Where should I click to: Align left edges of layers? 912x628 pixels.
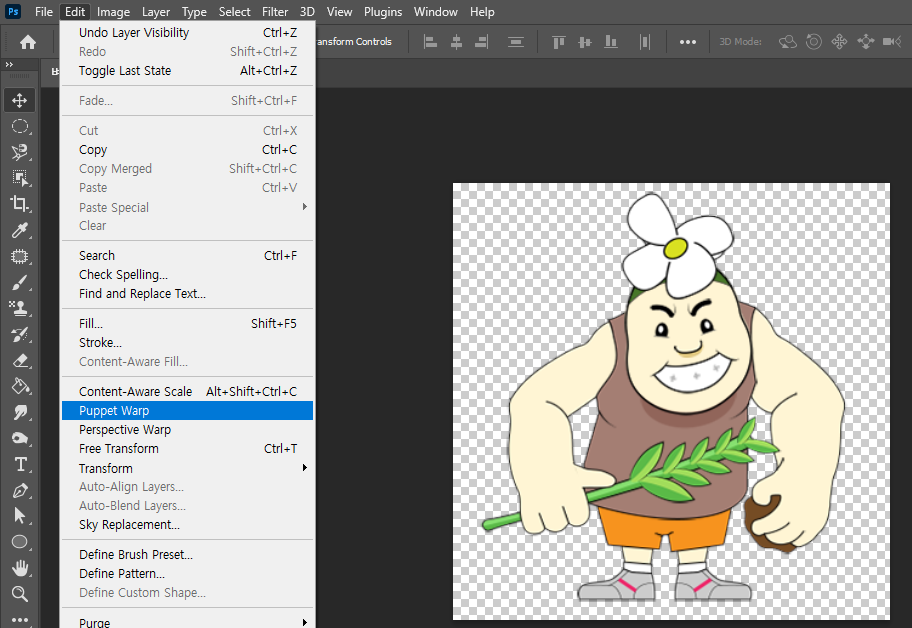click(x=430, y=42)
